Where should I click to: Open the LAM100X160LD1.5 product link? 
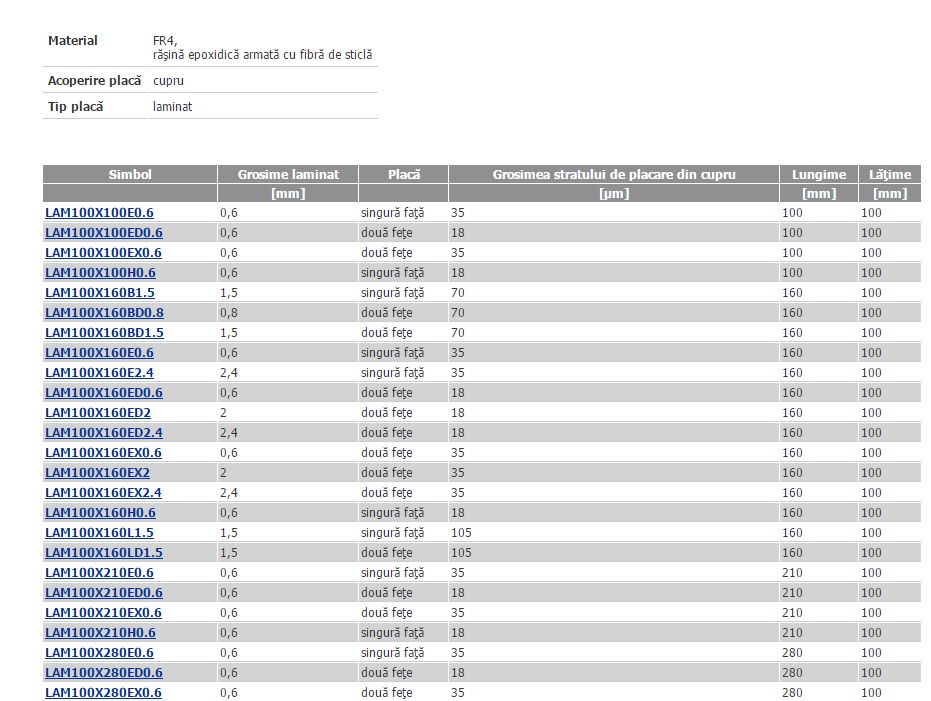[x=103, y=553]
